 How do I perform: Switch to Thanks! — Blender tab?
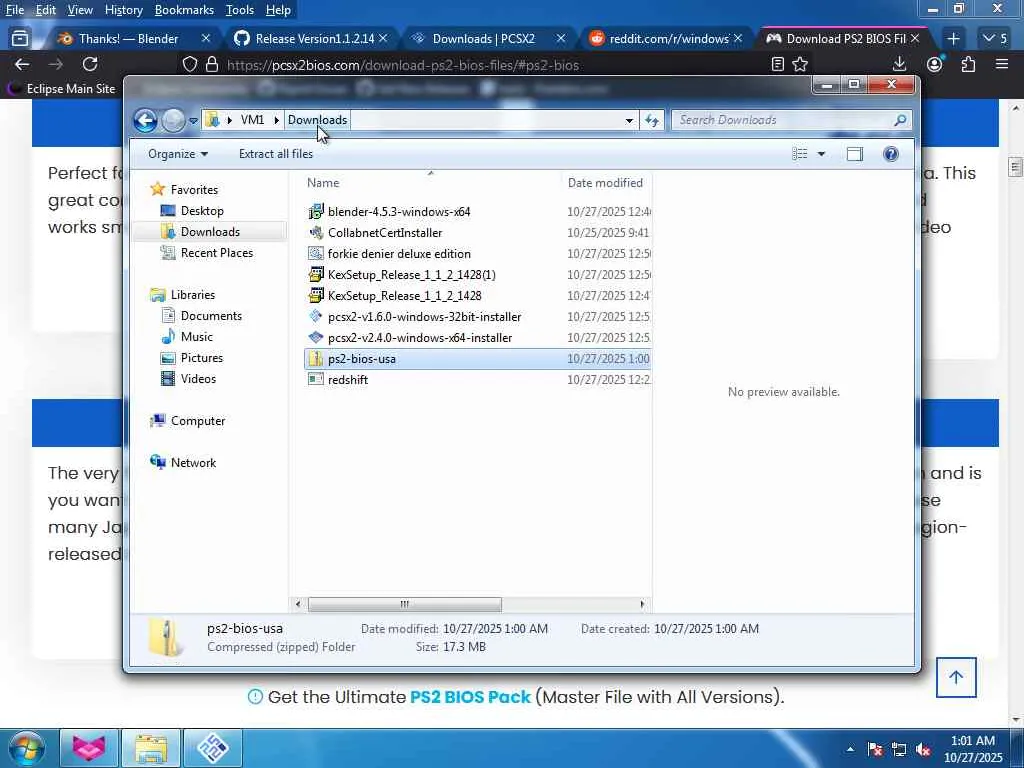pyautogui.click(x=128, y=39)
